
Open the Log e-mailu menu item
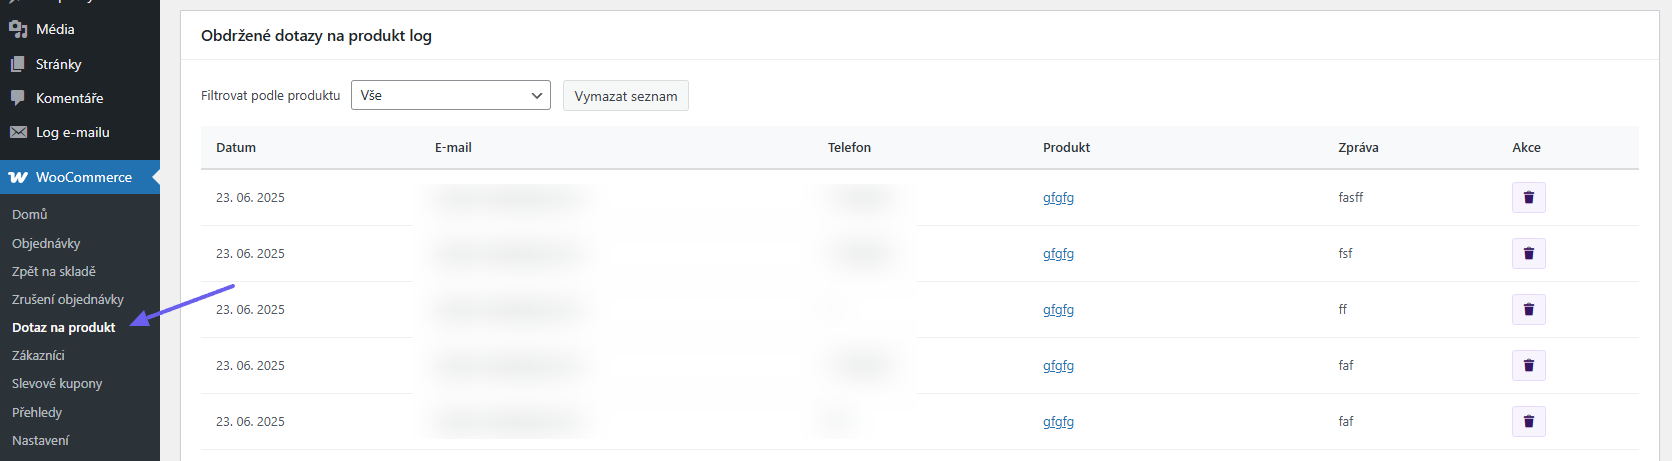point(80,132)
